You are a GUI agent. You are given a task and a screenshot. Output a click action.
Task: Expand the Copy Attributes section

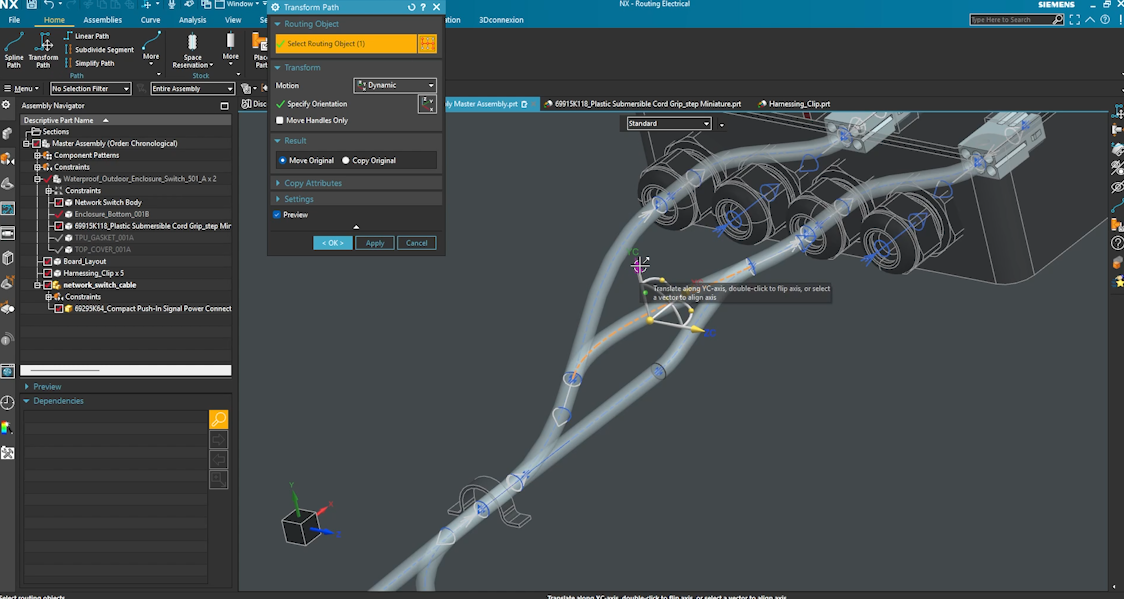[x=313, y=183]
